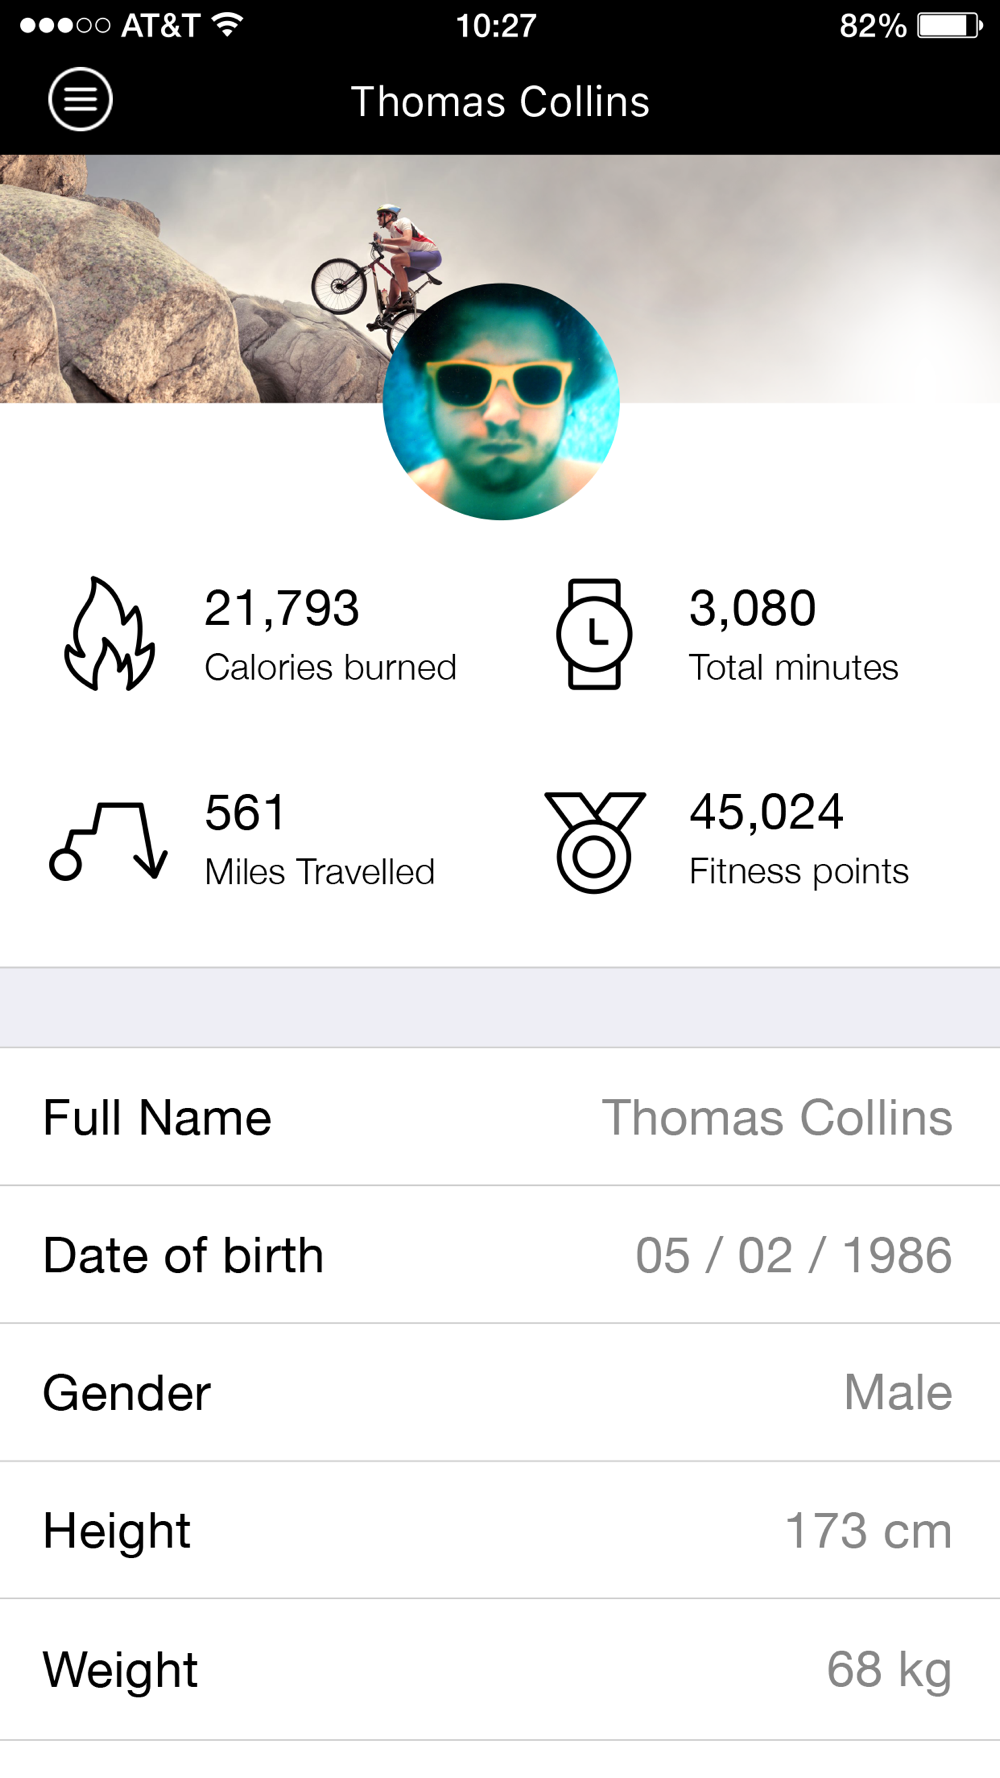Screen dimensions: 1000x1778
Task: Tap the watch total minutes icon
Action: point(594,634)
